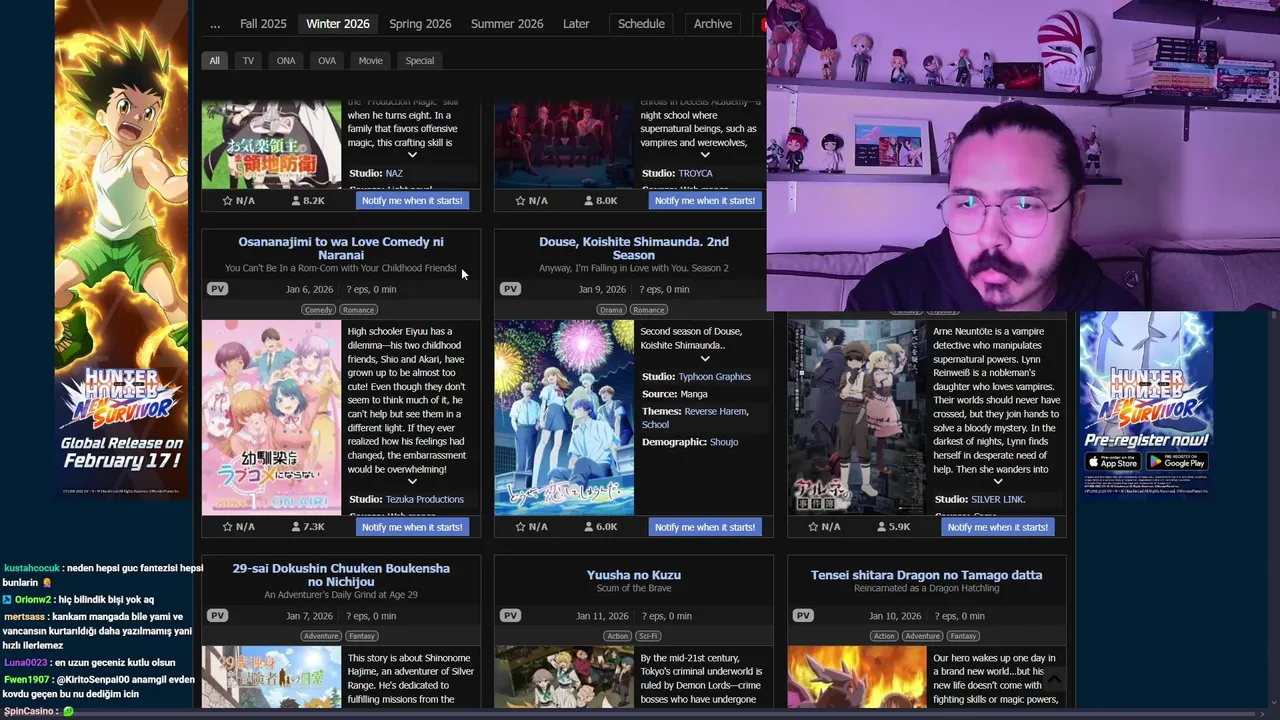The height and width of the screenshot is (720, 1280).
Task: Open the Later tab
Action: [x=576, y=24]
